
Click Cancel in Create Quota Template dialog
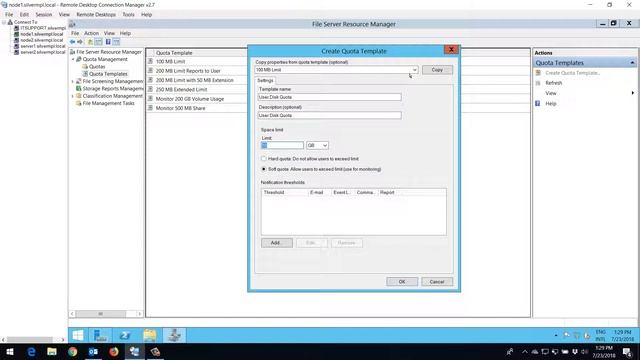click(437, 282)
